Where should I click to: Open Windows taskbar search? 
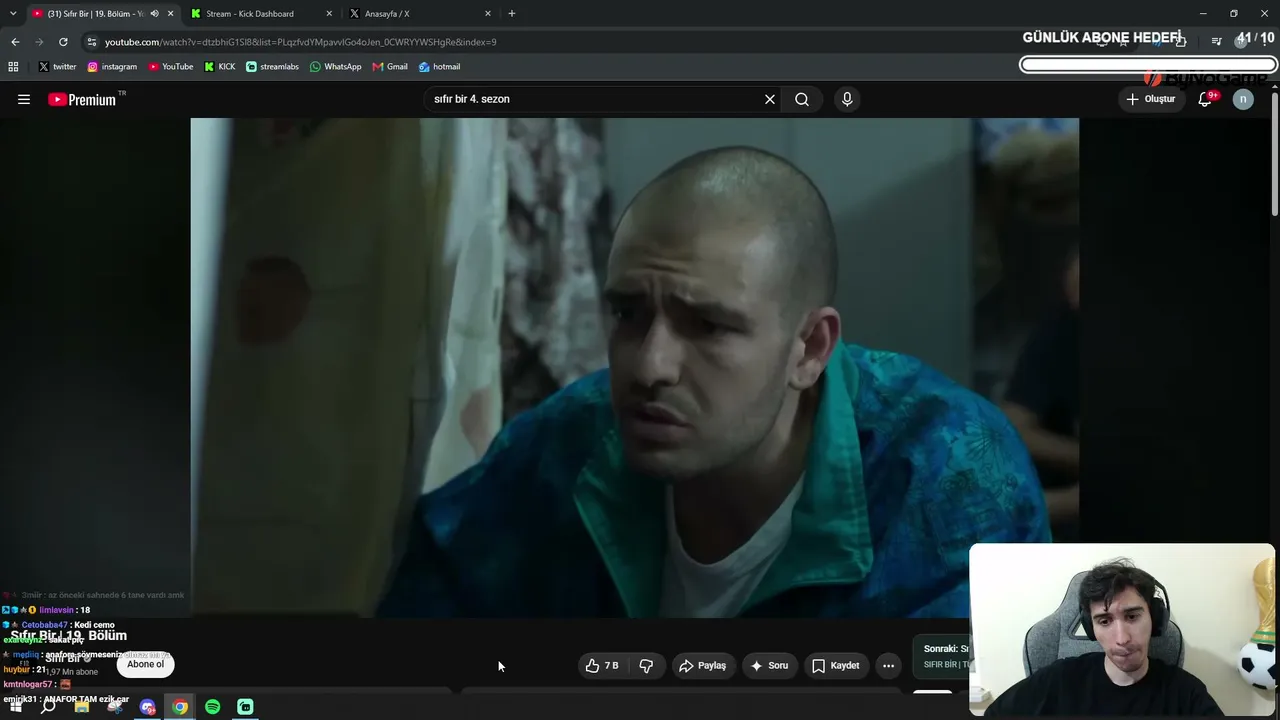click(x=48, y=707)
